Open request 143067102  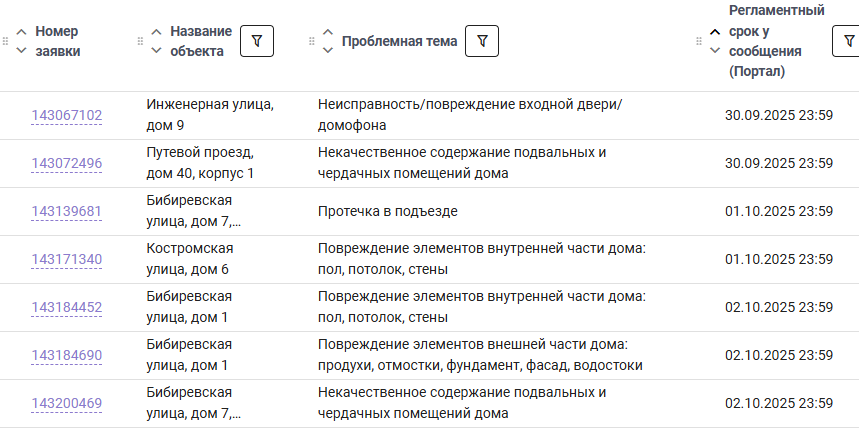pos(67,116)
